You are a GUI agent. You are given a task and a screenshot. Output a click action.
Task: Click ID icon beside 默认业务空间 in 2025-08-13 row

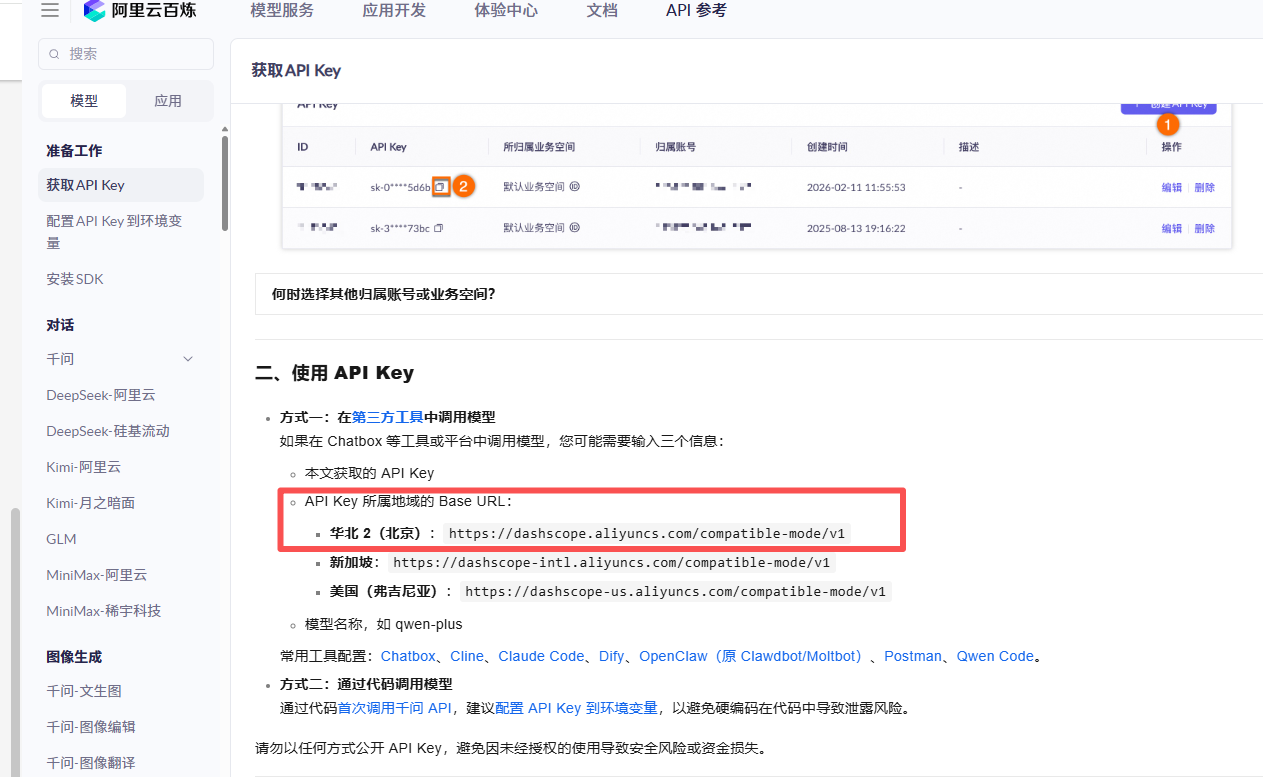[574, 228]
